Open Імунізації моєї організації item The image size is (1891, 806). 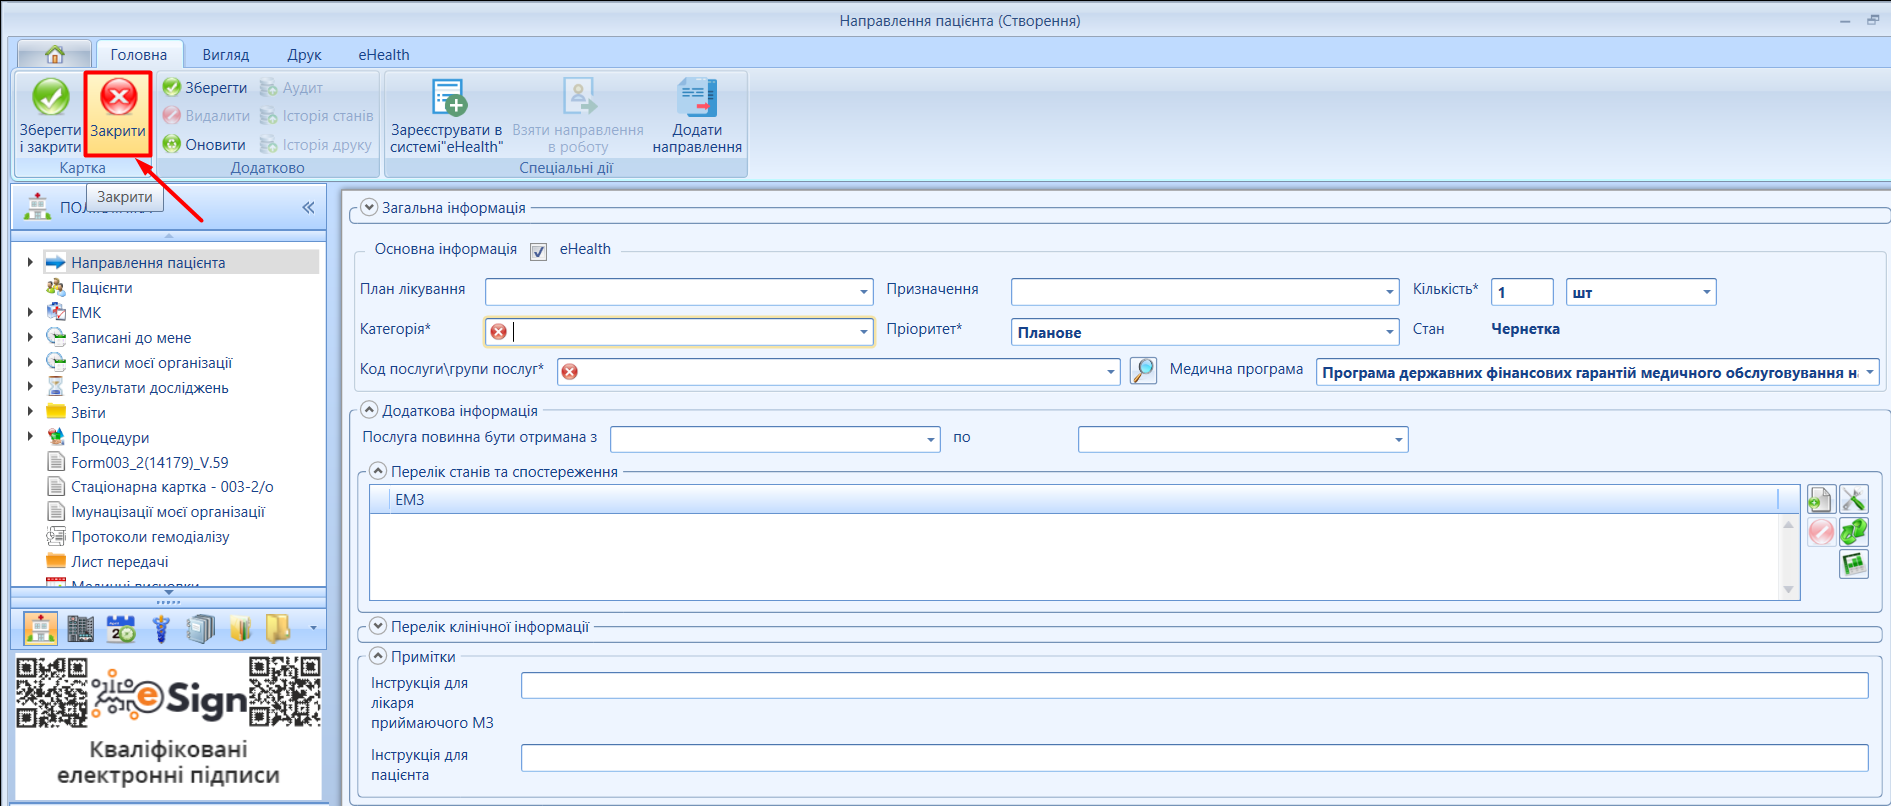(x=167, y=512)
